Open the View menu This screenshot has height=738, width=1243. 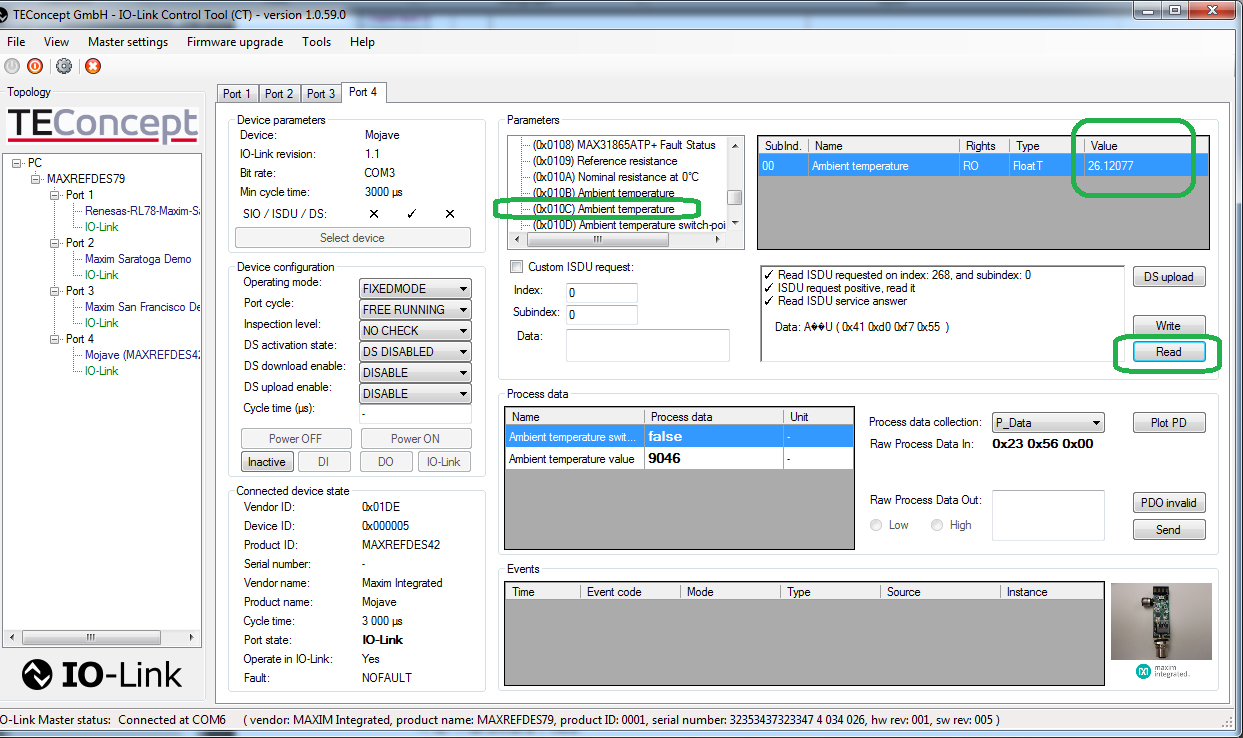56,42
